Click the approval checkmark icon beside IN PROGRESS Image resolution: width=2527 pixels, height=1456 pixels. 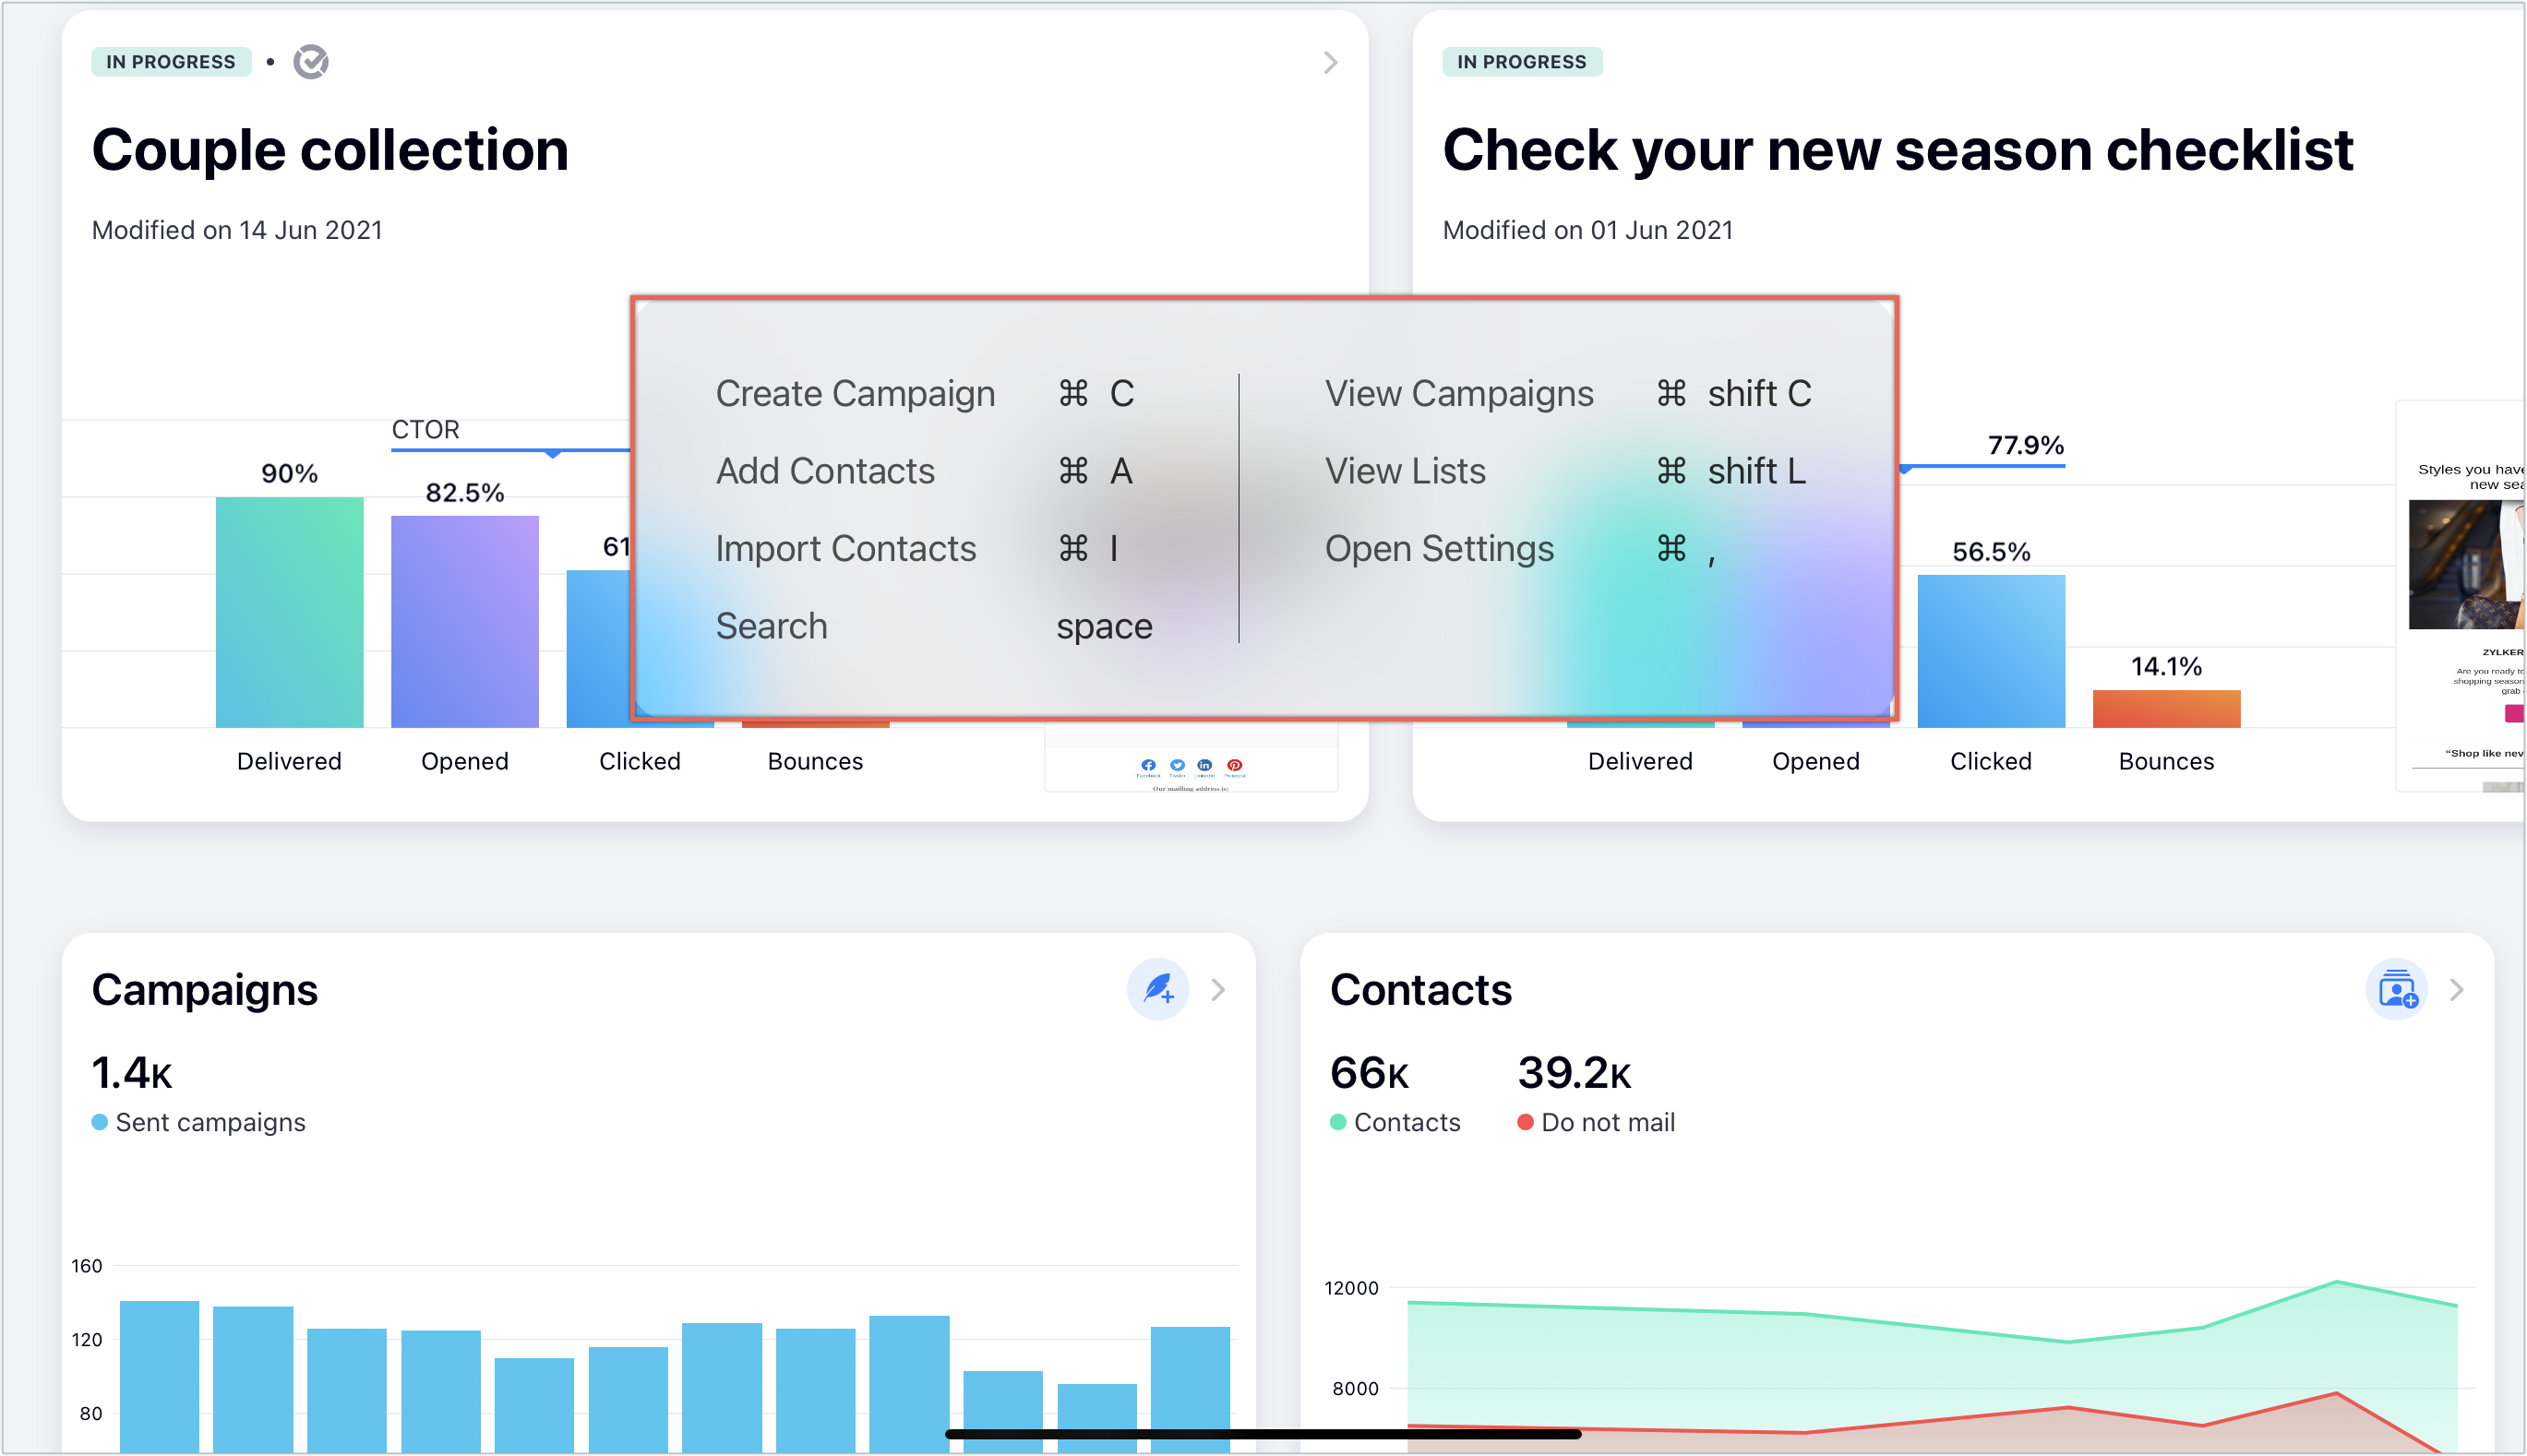(311, 62)
